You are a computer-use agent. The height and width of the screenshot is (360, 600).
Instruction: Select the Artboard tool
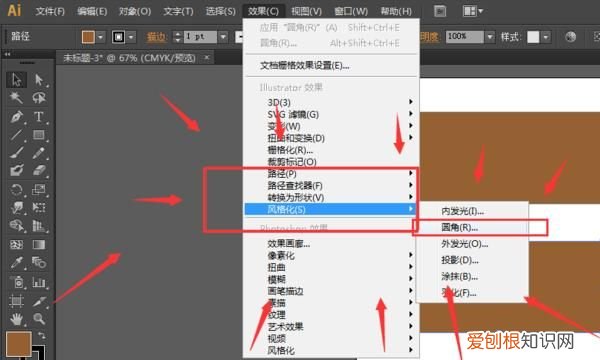coord(16,301)
